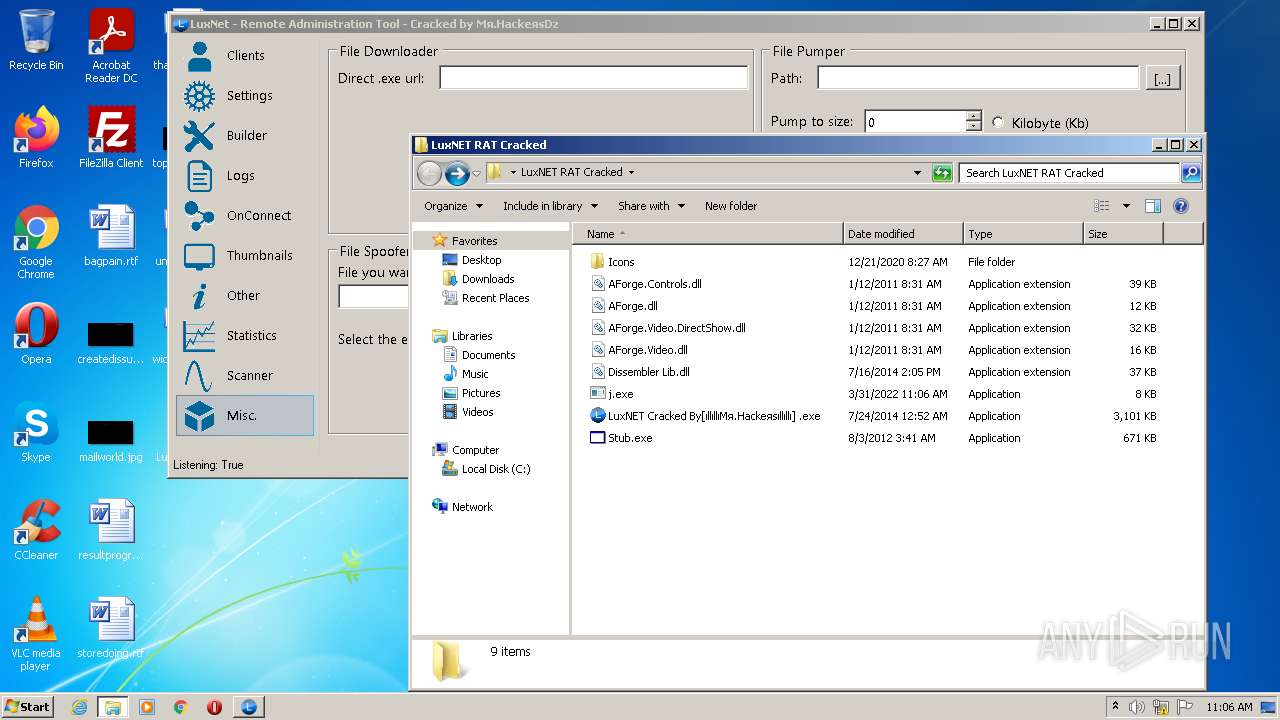Viewport: 1280px width, 720px height.
Task: Sort by the Type column header
Action: point(1023,234)
